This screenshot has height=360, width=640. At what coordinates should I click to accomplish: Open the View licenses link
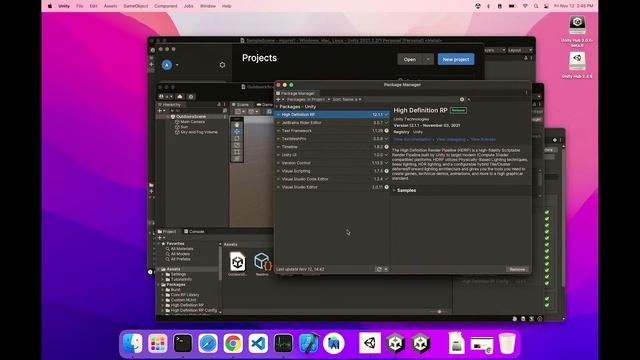click(483, 140)
